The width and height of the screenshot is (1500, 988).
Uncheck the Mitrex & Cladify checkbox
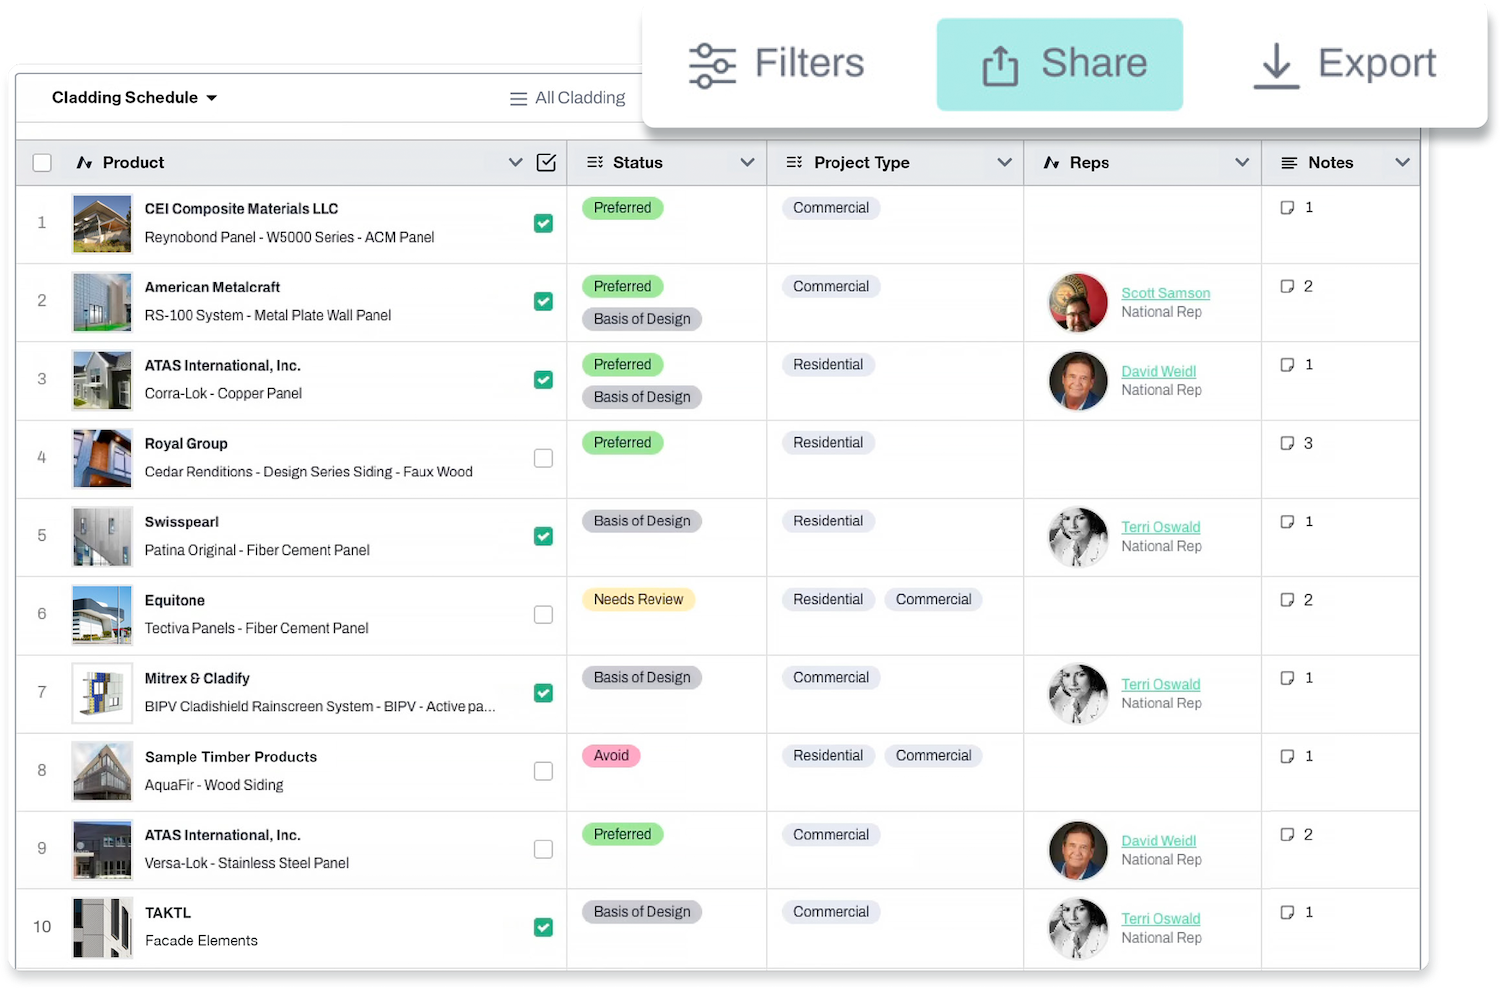click(543, 693)
